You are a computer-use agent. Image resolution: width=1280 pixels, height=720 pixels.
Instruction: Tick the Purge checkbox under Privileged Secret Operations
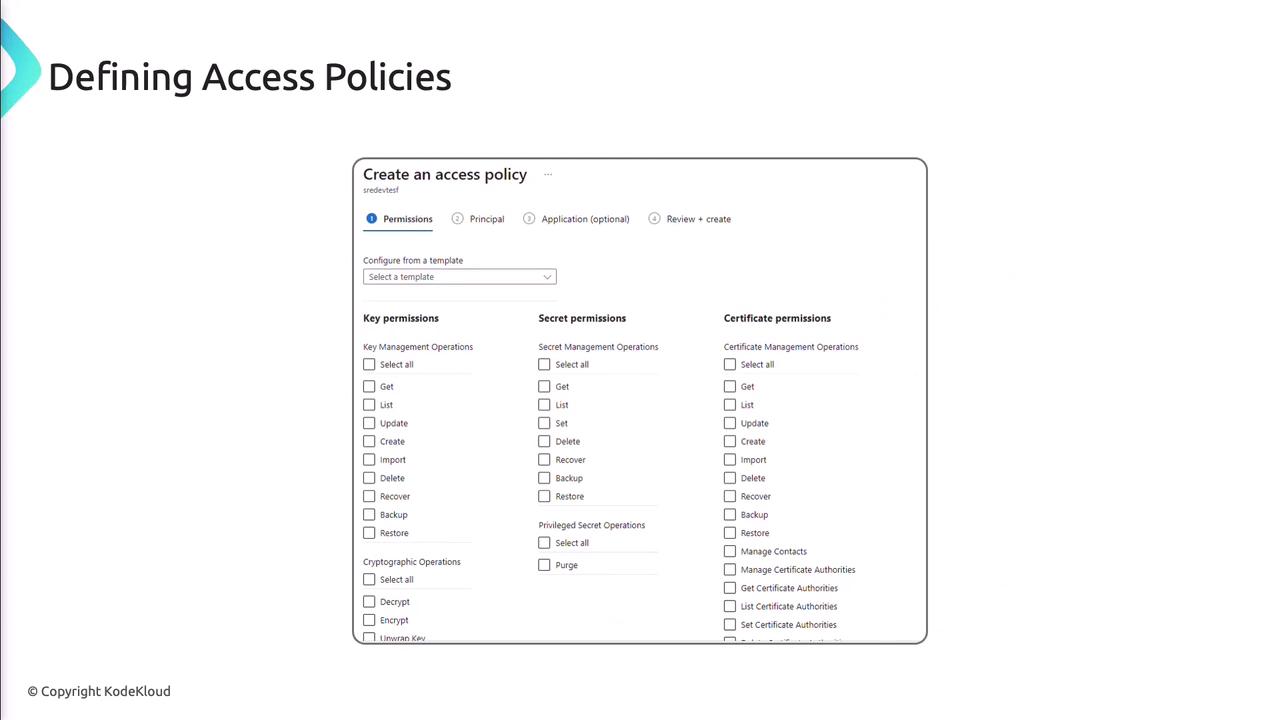(x=544, y=565)
